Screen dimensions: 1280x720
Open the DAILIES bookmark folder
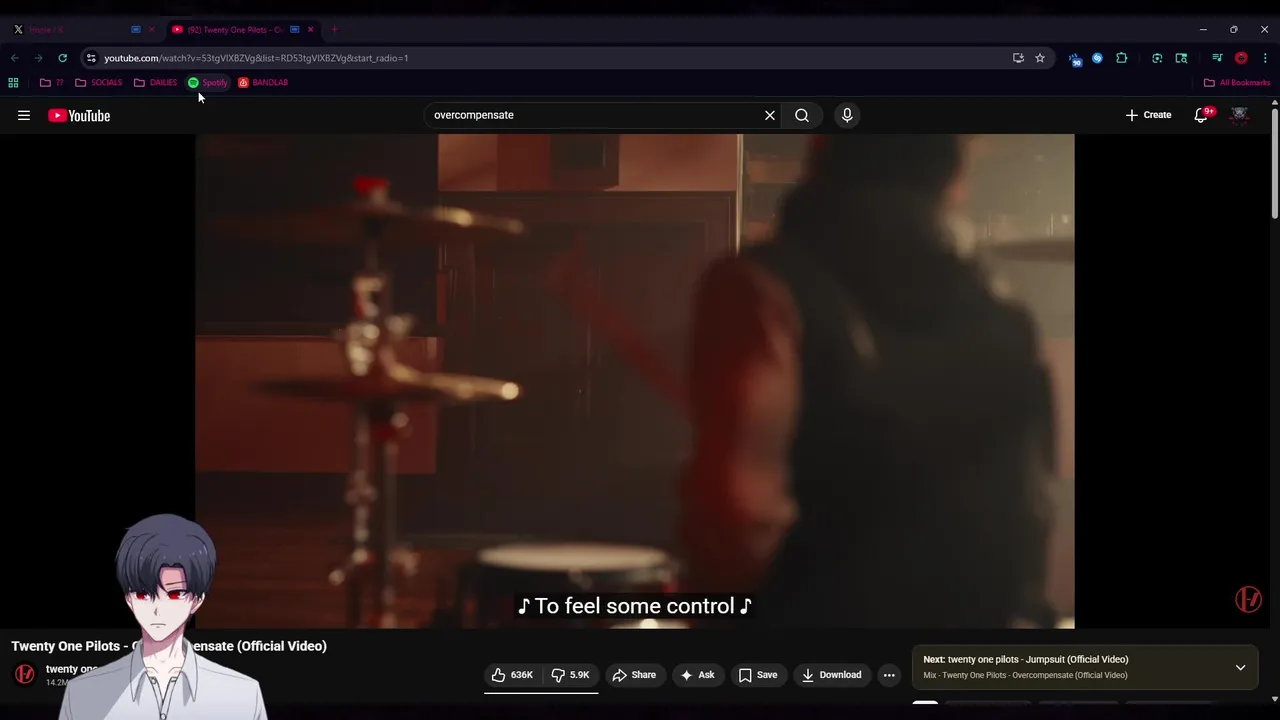(155, 83)
